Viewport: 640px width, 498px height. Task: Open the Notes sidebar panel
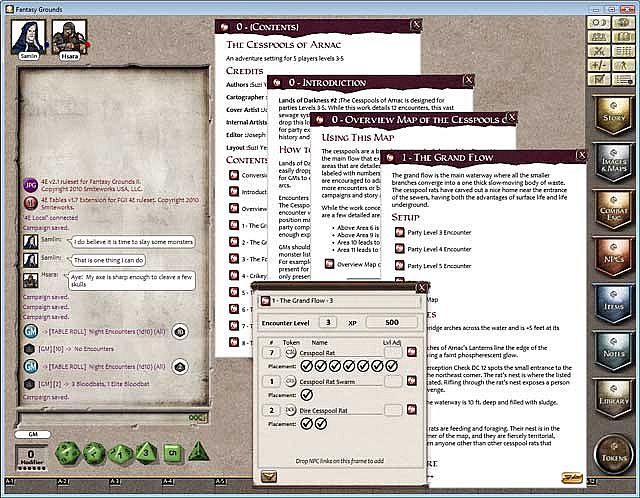tap(613, 351)
